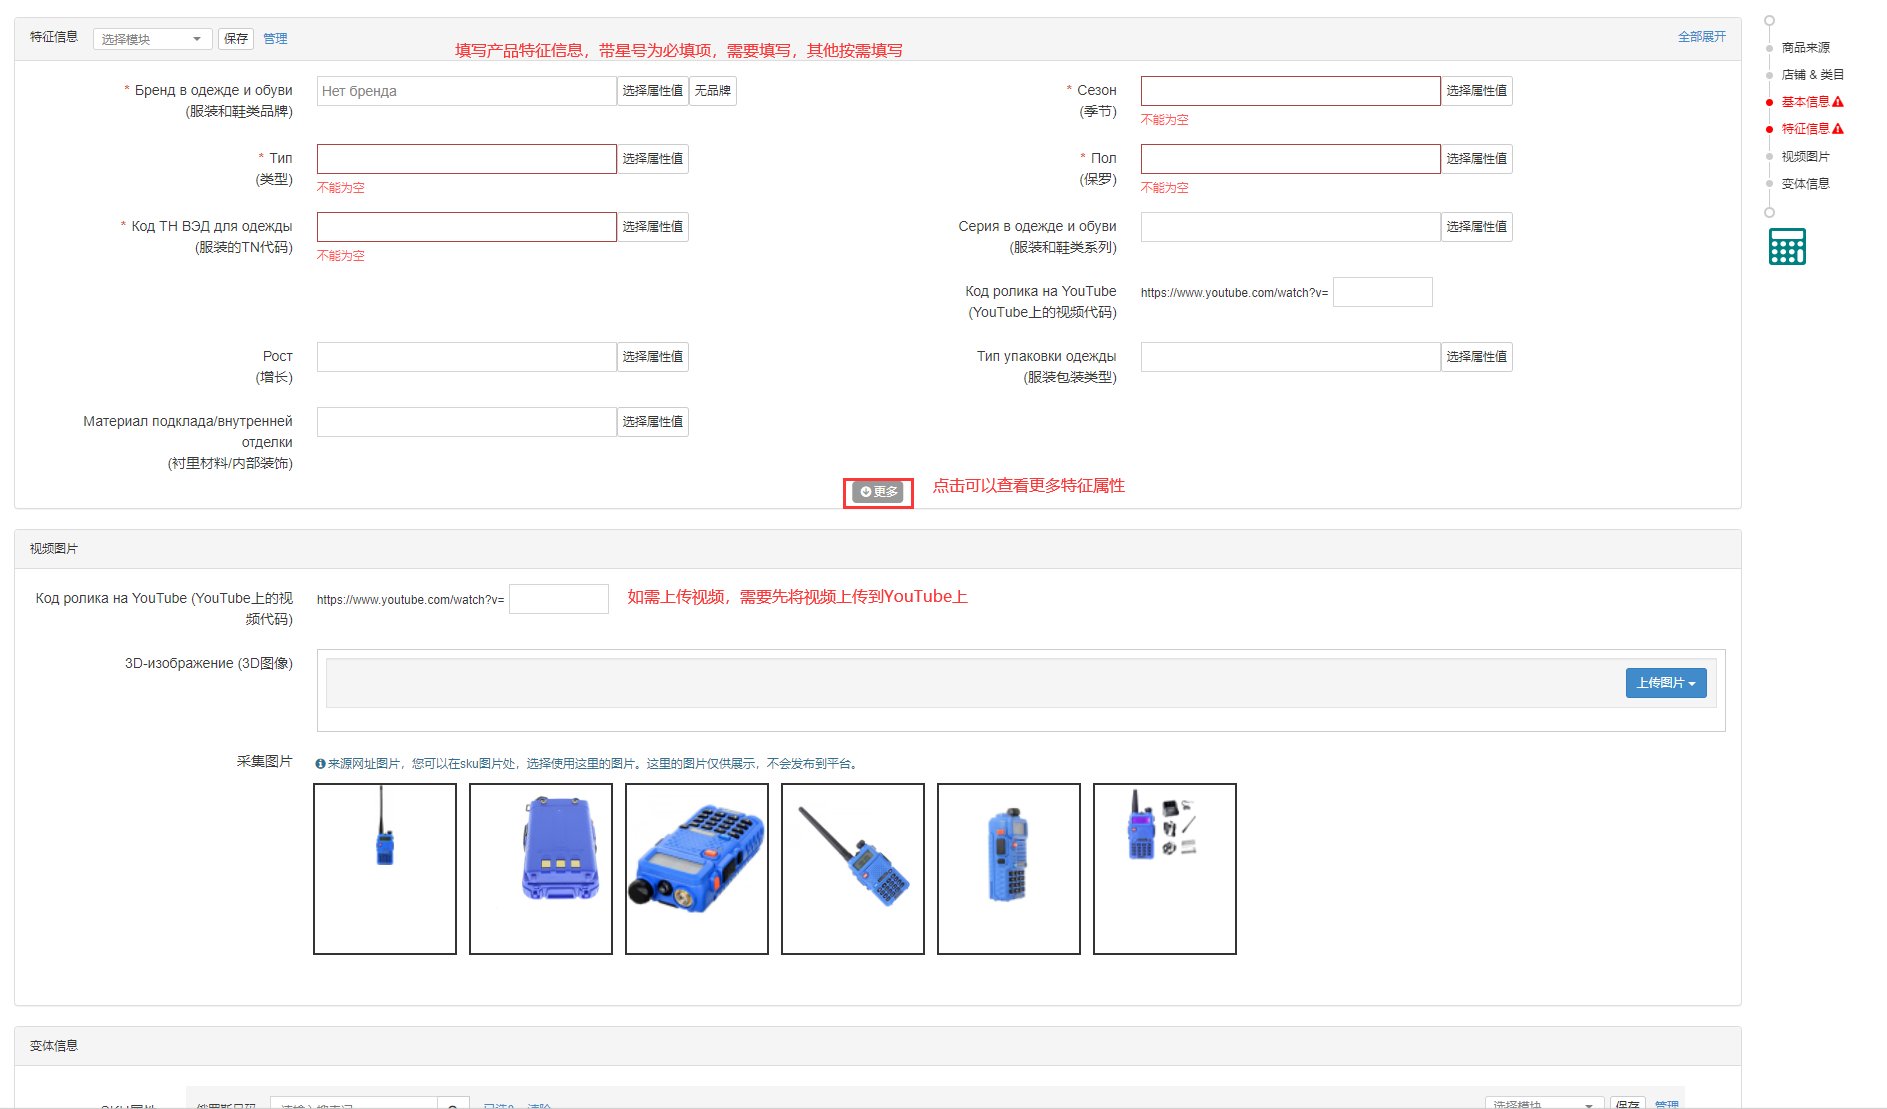Click the 无品牌 button
Image resolution: width=1887 pixels, height=1109 pixels.
click(712, 91)
